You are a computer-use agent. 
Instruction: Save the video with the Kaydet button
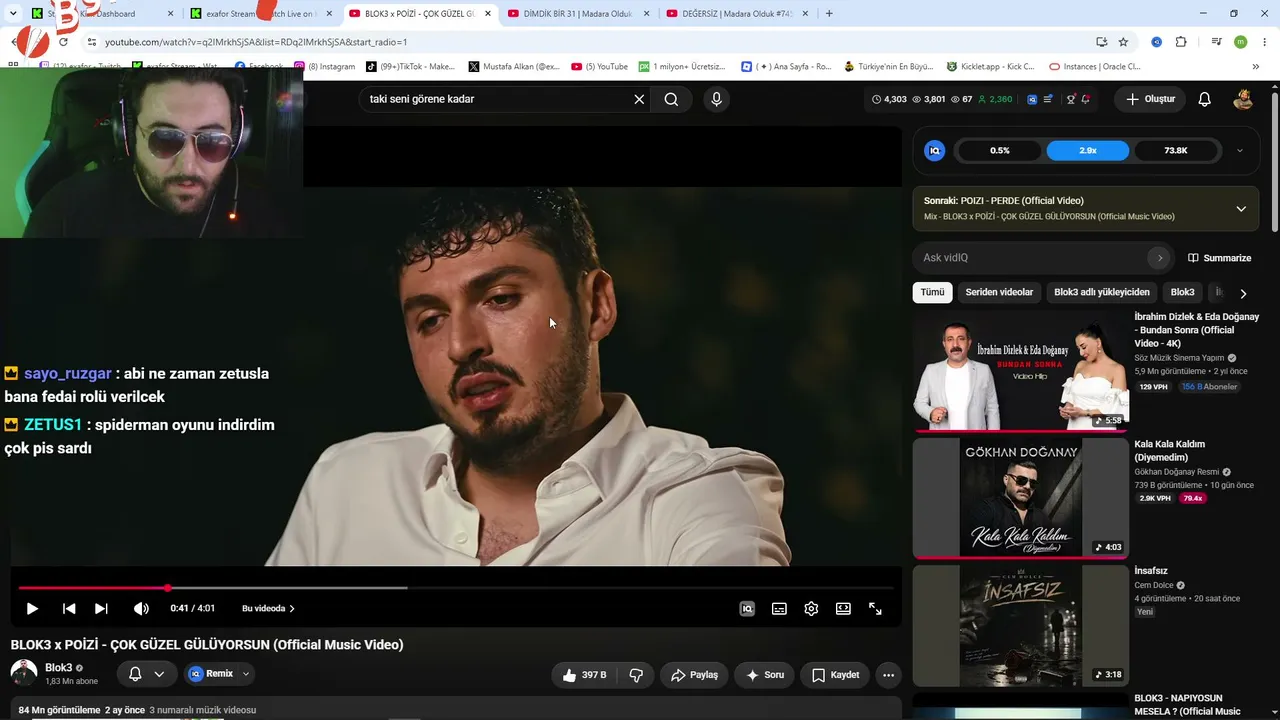pyautogui.click(x=836, y=675)
